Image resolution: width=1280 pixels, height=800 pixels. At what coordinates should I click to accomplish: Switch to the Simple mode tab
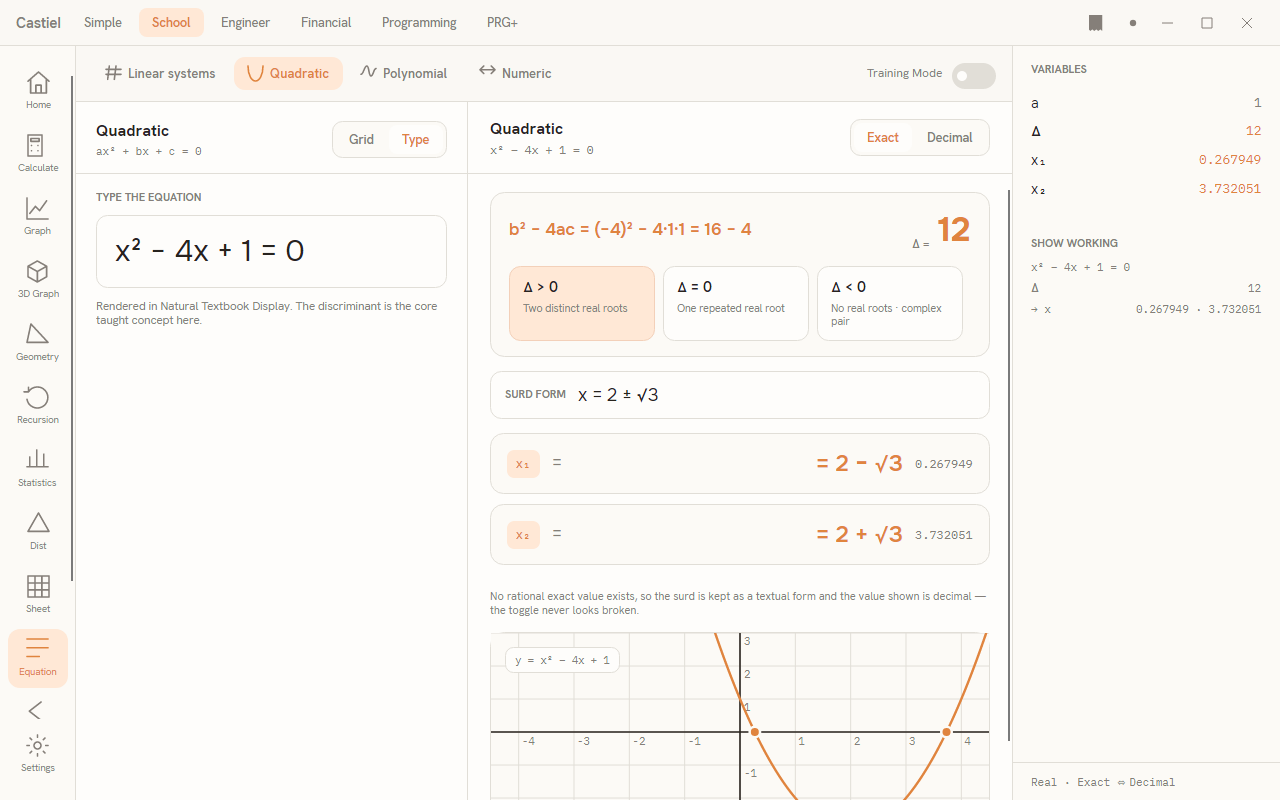tap(103, 22)
